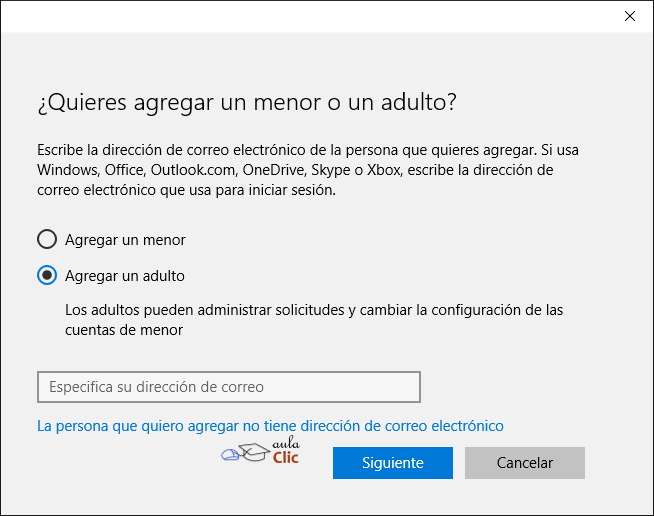The height and width of the screenshot is (516, 654).
Task: Click the "Agregar un adulto" label text
Action: tap(125, 275)
